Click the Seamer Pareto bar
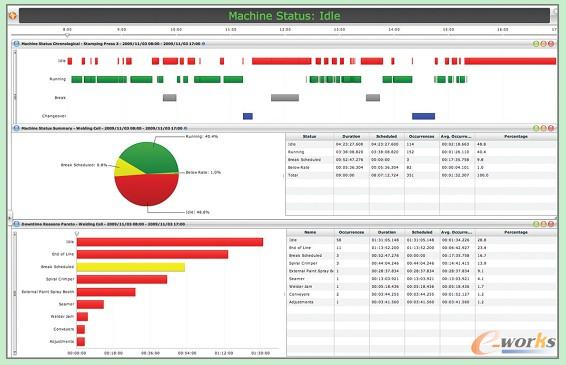The width and height of the screenshot is (566, 365). pos(90,304)
